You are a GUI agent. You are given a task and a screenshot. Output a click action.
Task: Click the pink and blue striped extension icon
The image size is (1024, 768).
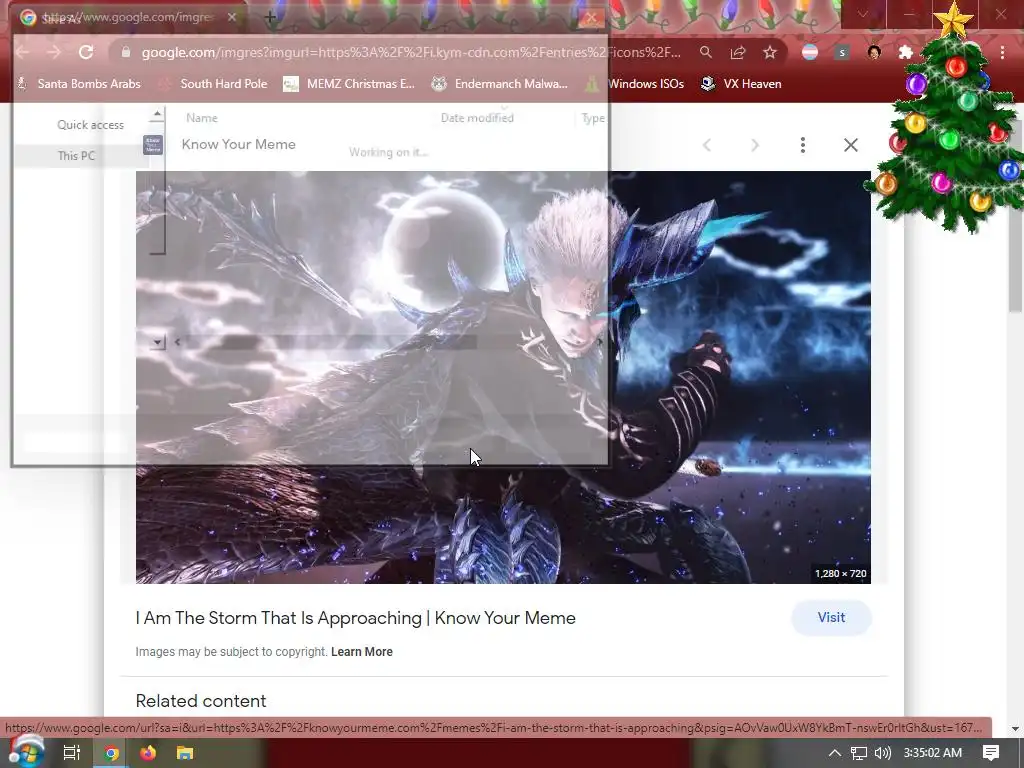coord(810,52)
